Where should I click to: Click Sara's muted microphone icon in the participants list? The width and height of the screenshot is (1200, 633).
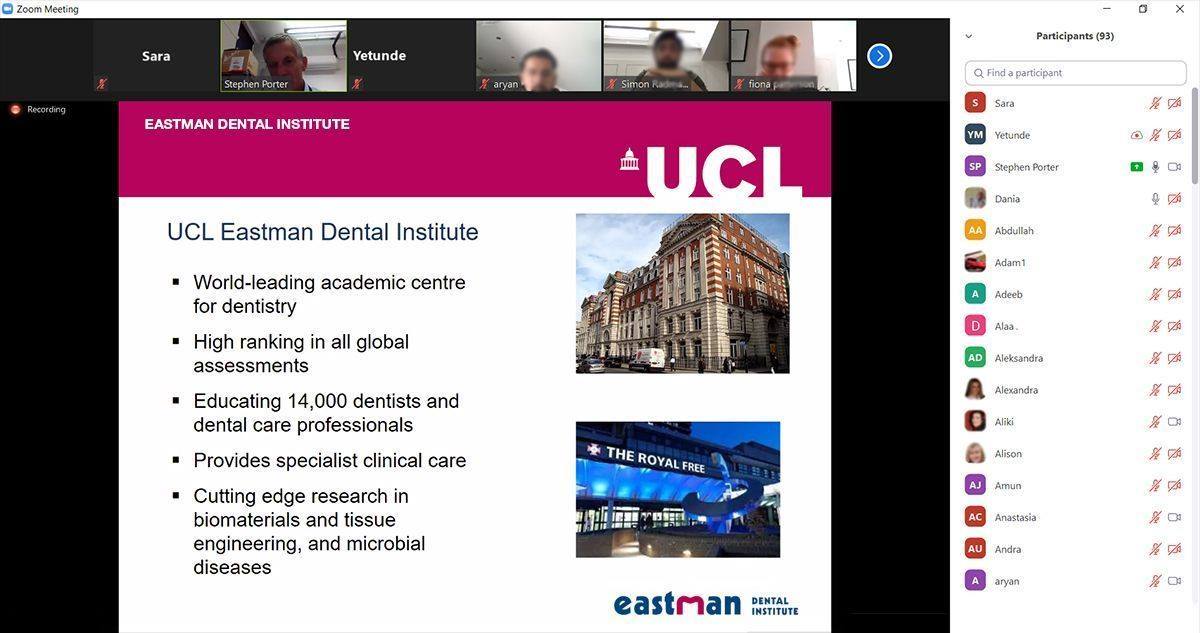pyautogui.click(x=1155, y=103)
